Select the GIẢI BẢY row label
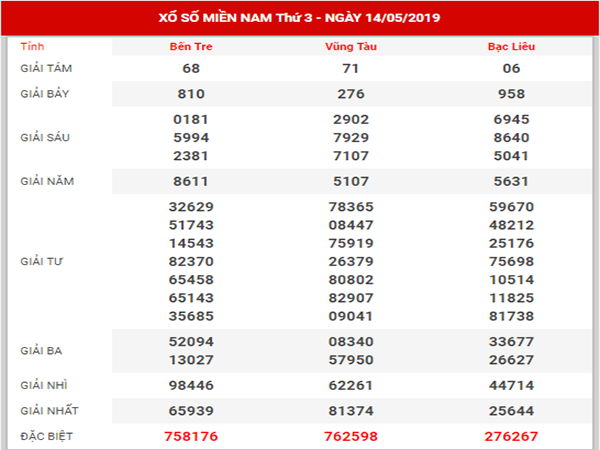 [x=45, y=94]
